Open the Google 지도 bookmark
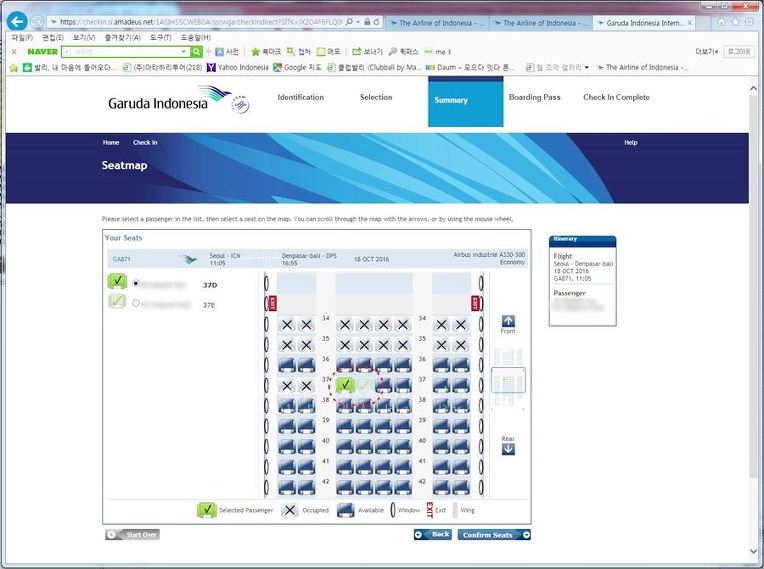This screenshot has height=569, width=764. pyautogui.click(x=297, y=67)
